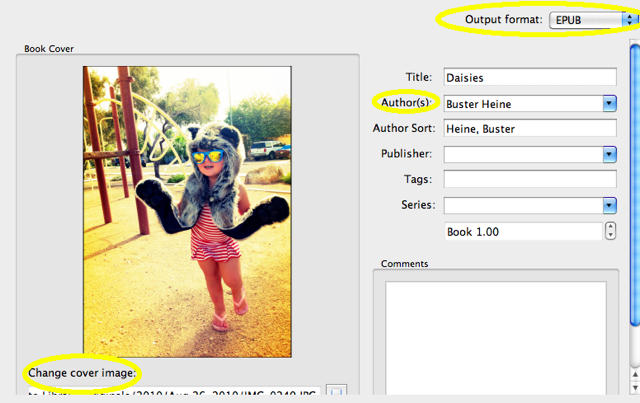640x403 pixels.
Task: Click the Tags input field
Action: pos(529,179)
